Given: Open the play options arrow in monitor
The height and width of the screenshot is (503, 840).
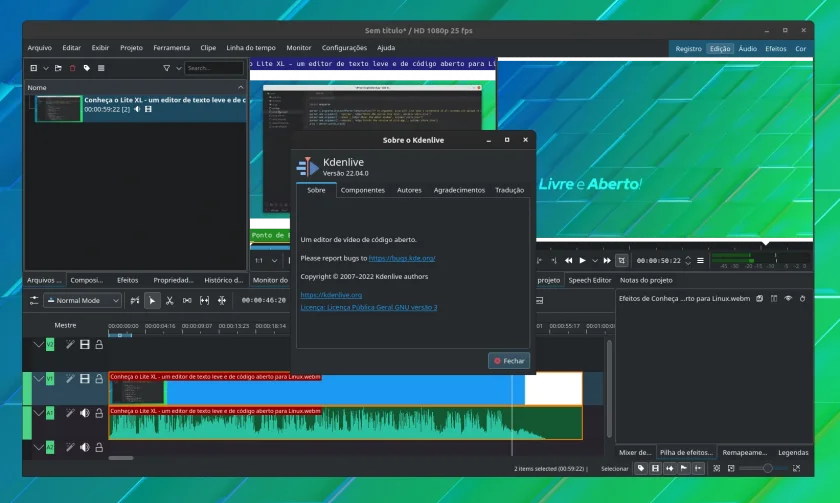Looking at the screenshot, I should point(595,261).
